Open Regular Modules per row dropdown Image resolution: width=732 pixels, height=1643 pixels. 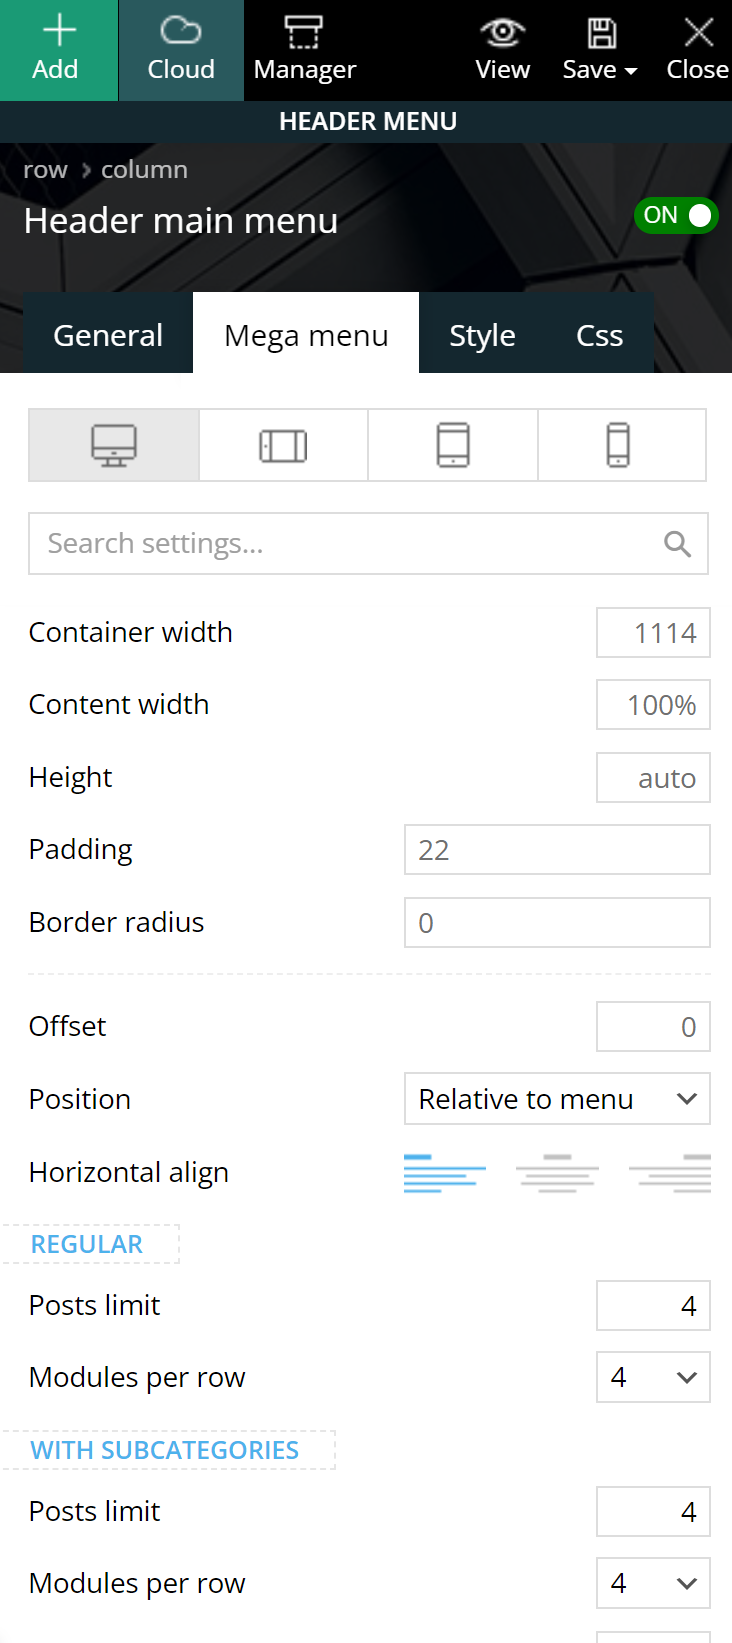point(653,1377)
